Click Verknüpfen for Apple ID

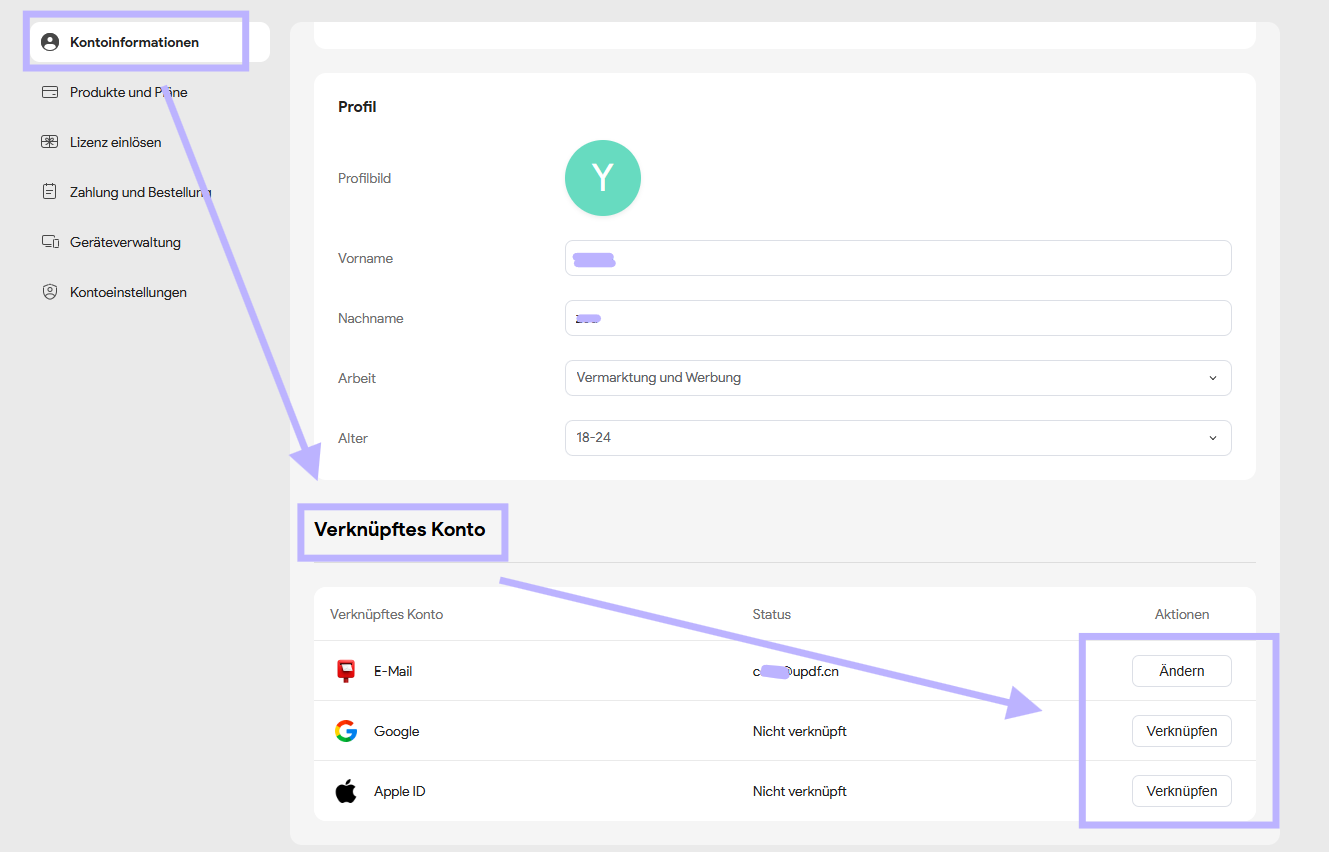pos(1182,791)
